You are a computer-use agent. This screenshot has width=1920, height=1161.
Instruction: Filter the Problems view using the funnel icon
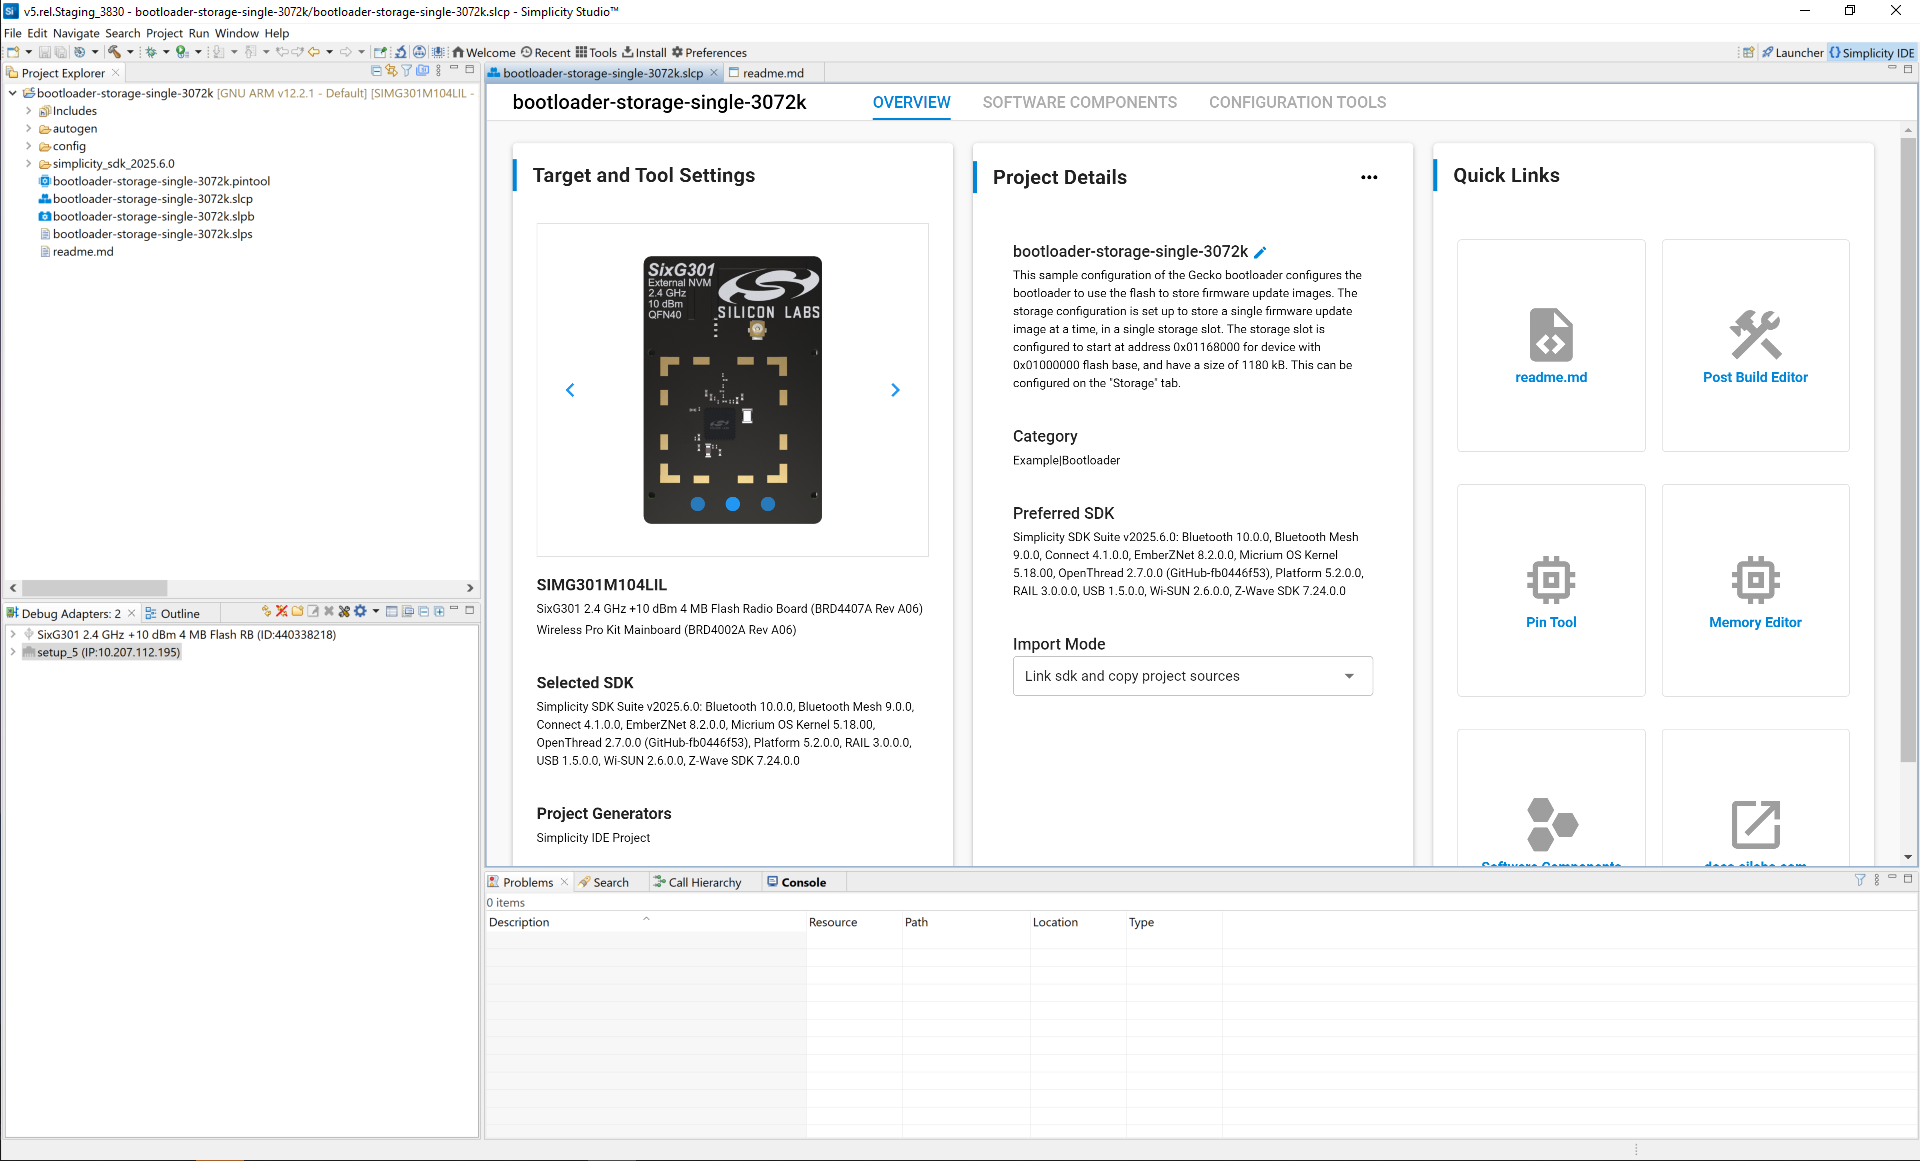(1861, 880)
